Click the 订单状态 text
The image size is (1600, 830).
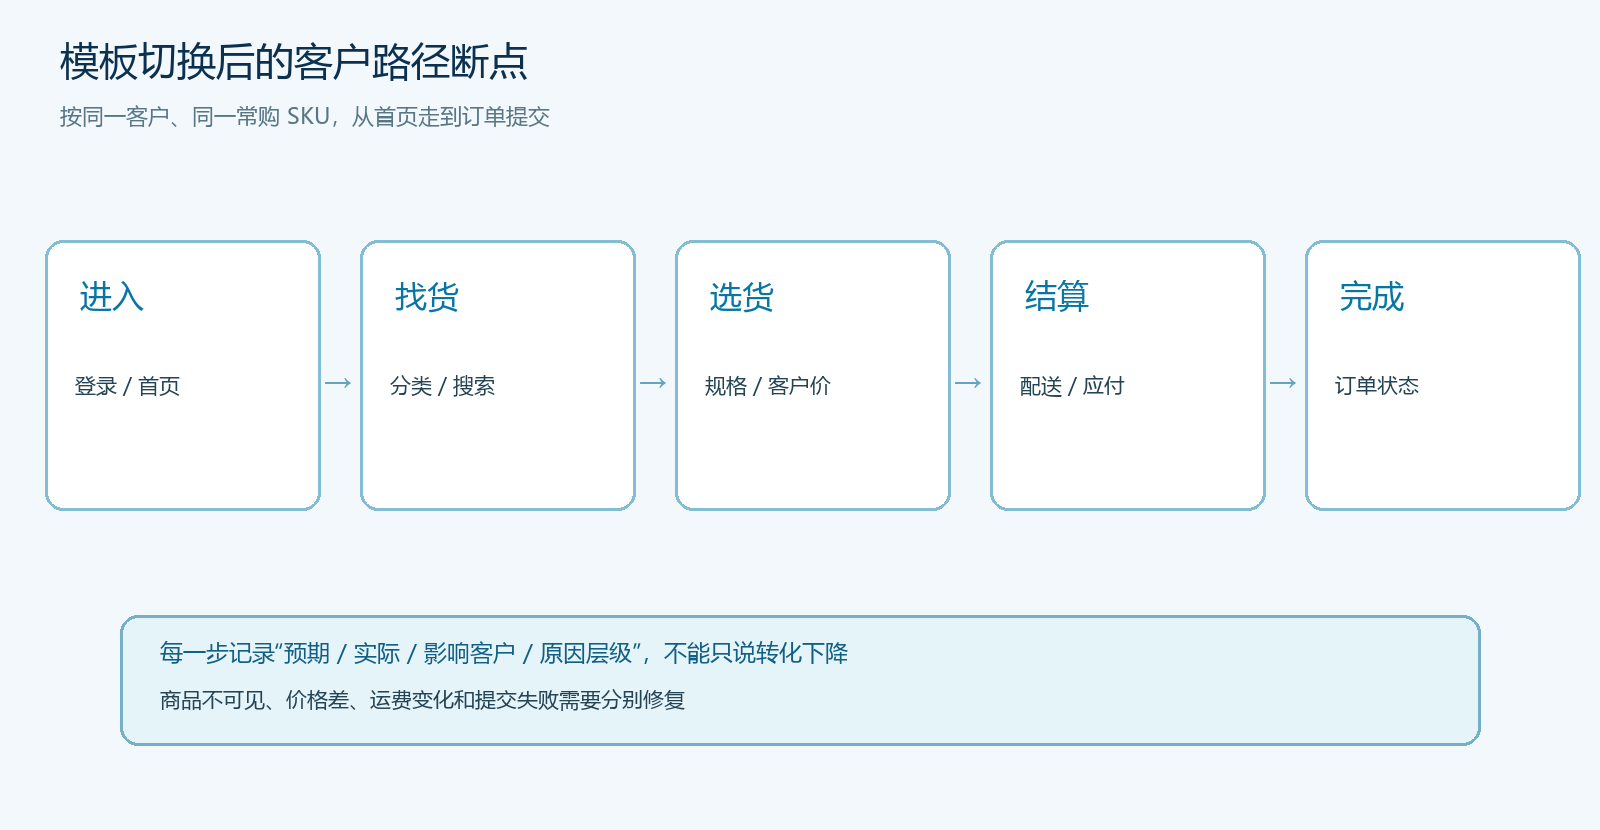1376,386
